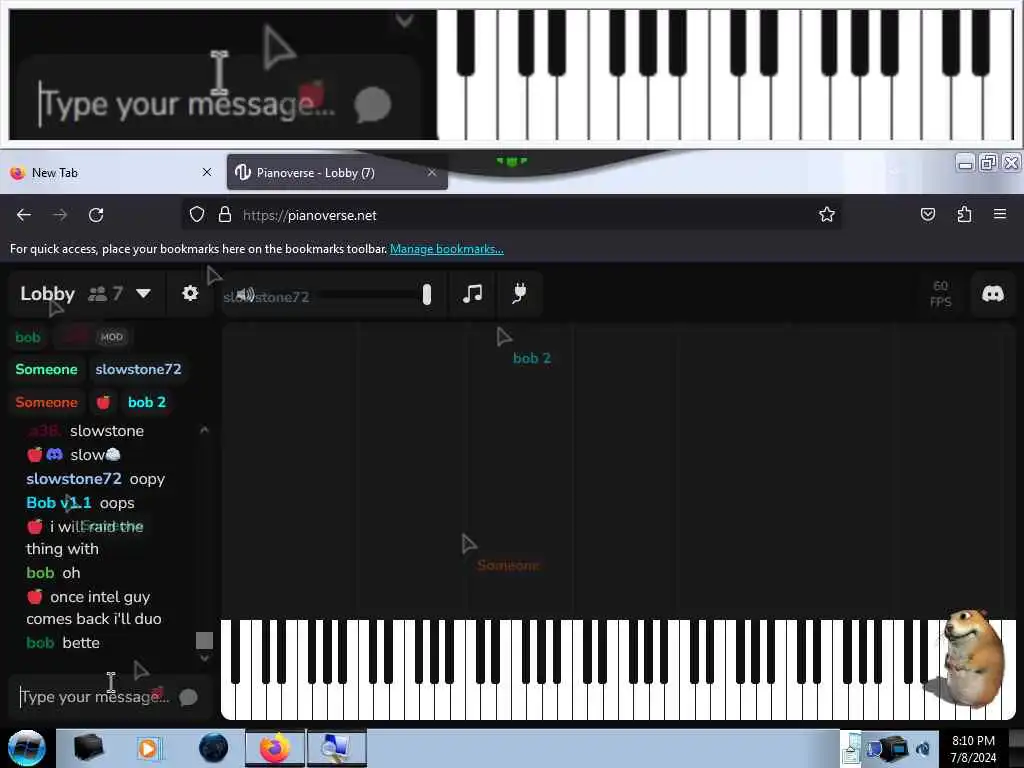This screenshot has height=768, width=1024.
Task: Expand the Lobby room dropdown arrow
Action: [144, 293]
